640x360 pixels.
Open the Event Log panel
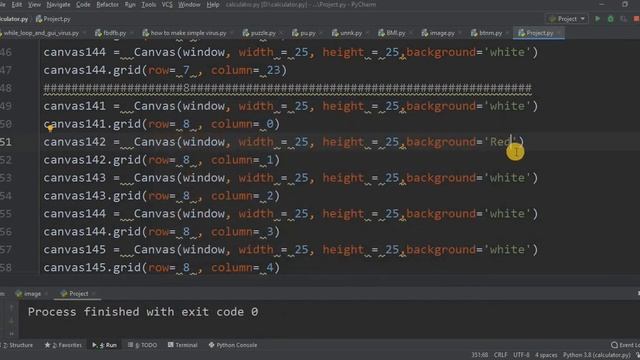(625, 345)
